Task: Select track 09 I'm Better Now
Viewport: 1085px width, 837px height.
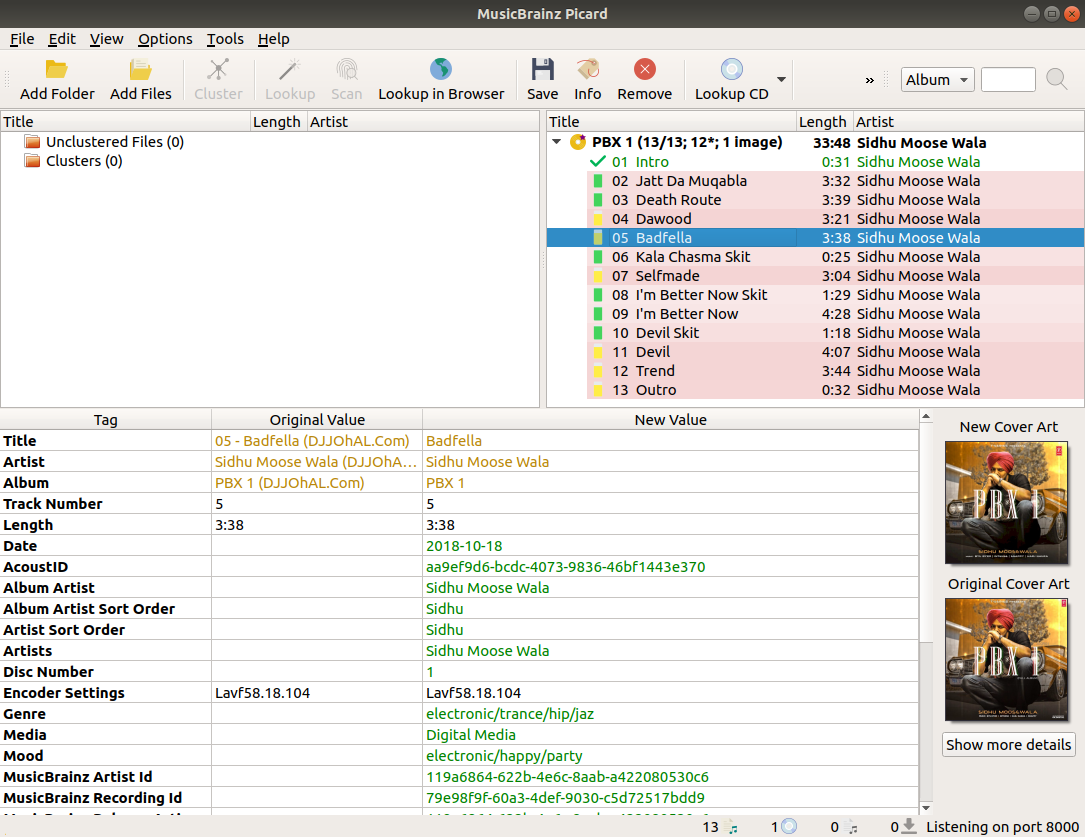Action: click(686, 314)
